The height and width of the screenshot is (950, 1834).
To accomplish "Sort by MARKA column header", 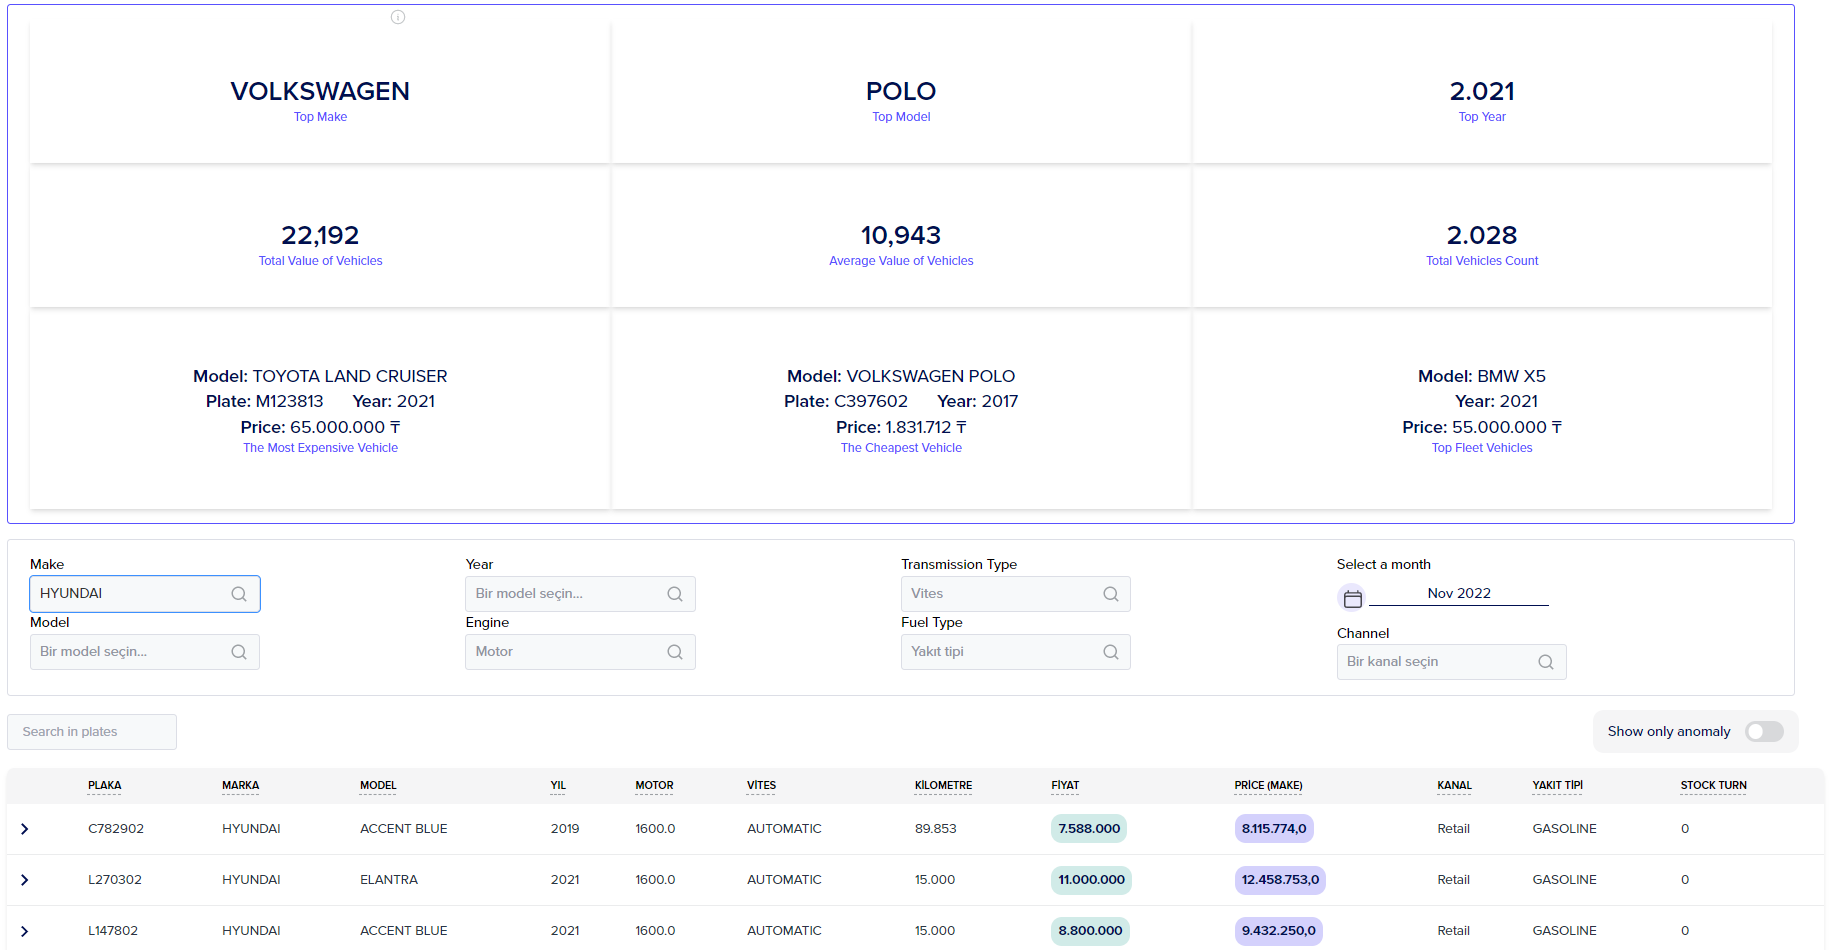I will pos(240,786).
